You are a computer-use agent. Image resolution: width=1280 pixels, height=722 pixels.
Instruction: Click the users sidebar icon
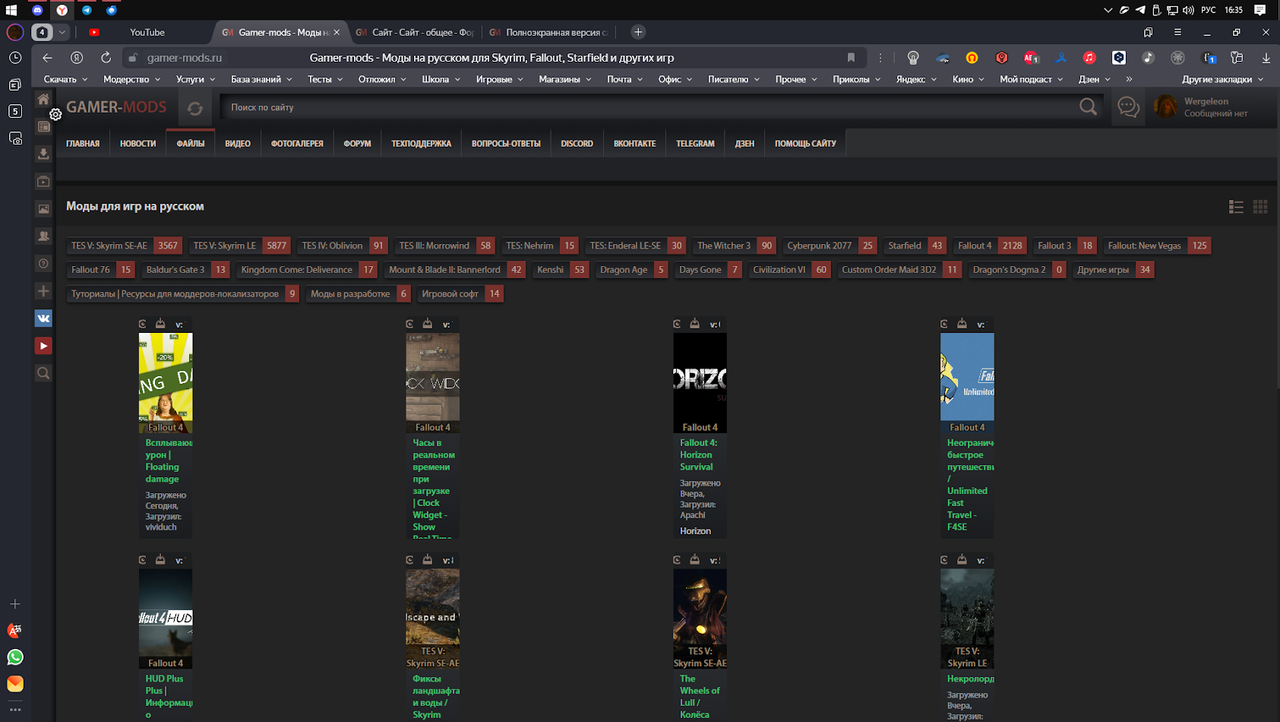43,237
